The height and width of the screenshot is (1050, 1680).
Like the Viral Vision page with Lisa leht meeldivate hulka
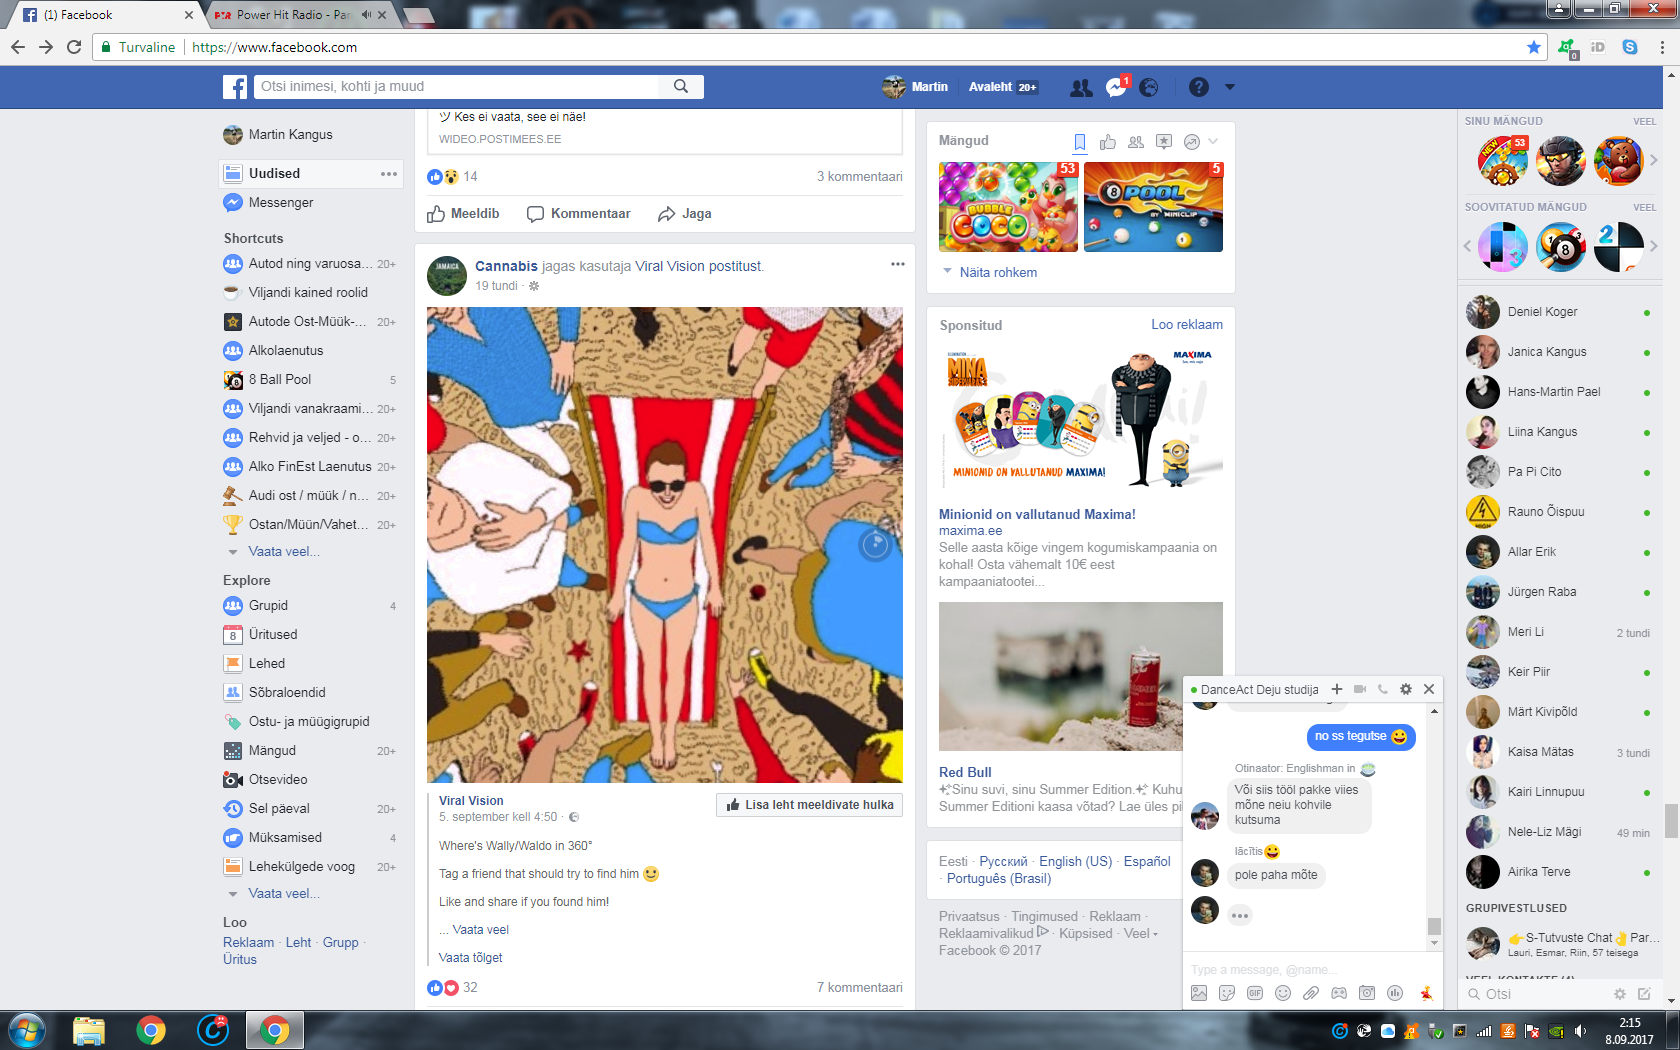point(809,805)
